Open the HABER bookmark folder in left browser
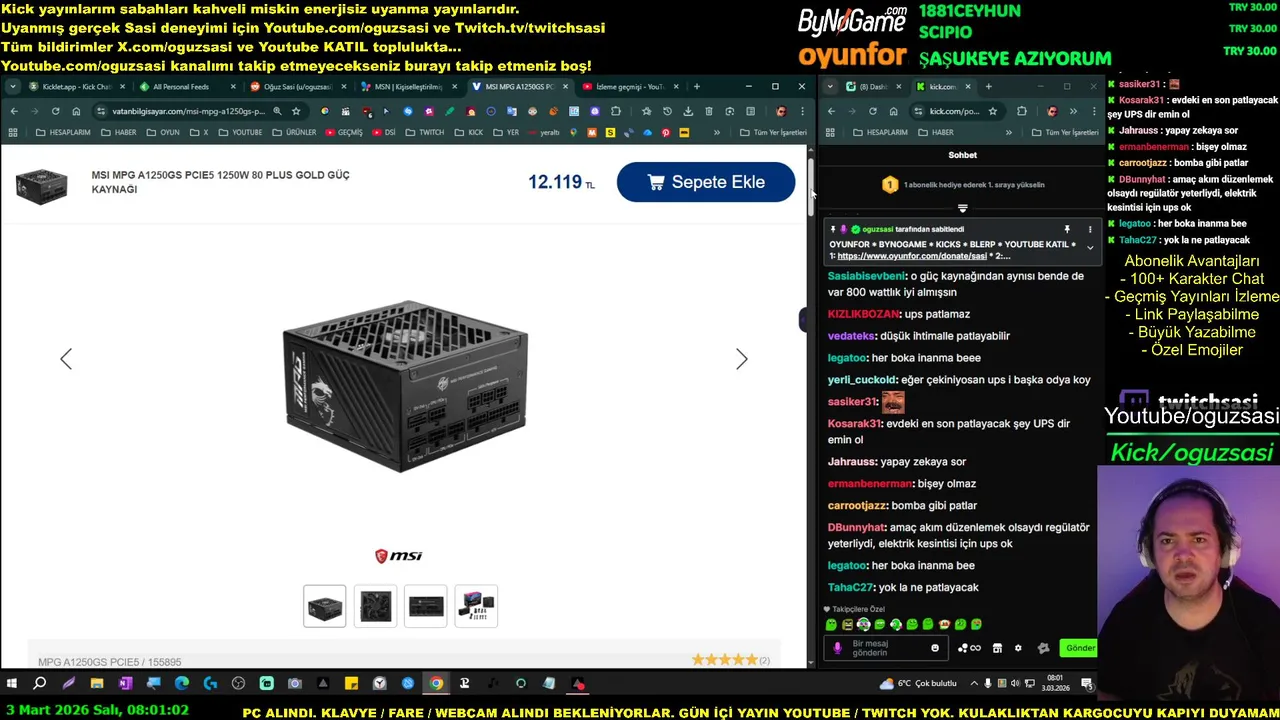The width and height of the screenshot is (1280, 720). [119, 132]
